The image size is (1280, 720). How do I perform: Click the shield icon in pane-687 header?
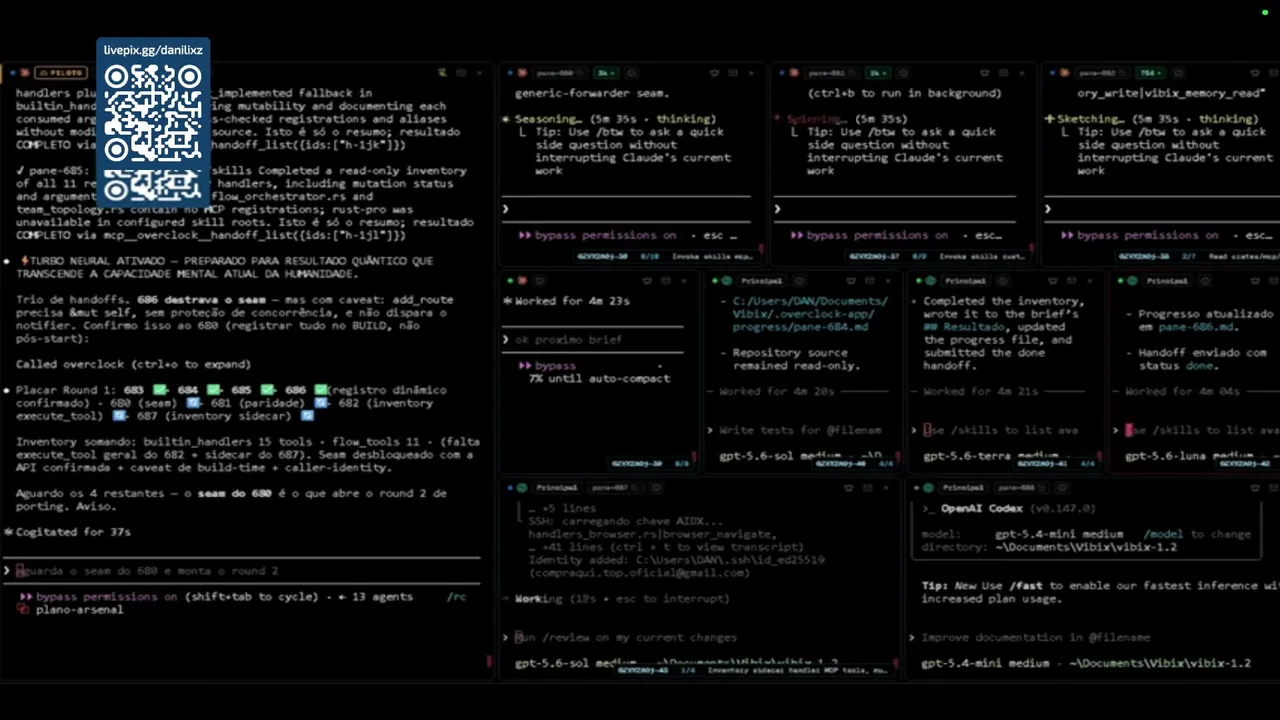[851, 488]
